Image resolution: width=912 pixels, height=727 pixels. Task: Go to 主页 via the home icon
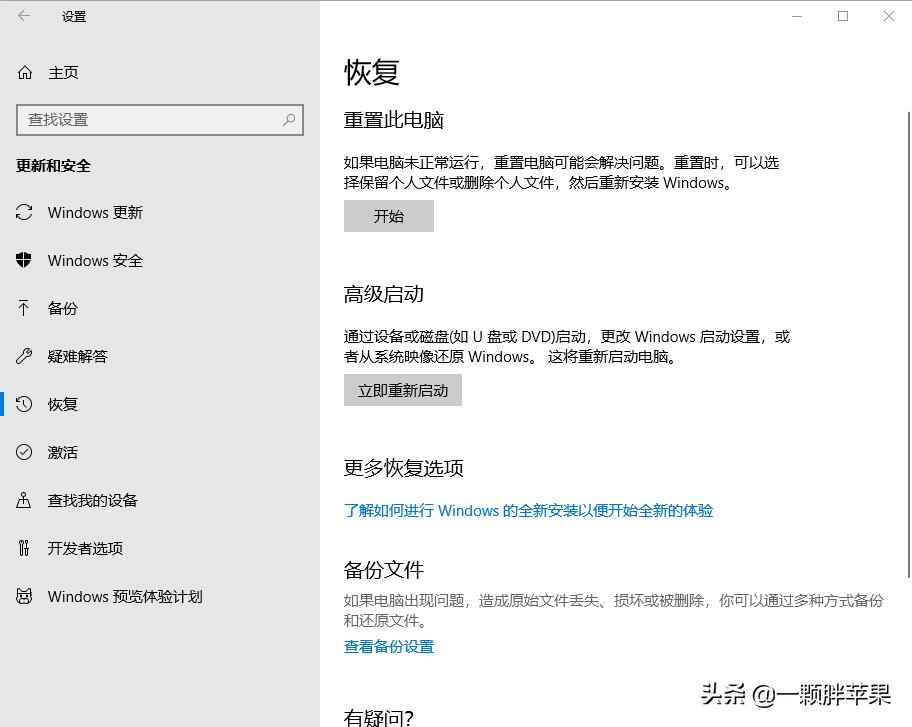23,72
